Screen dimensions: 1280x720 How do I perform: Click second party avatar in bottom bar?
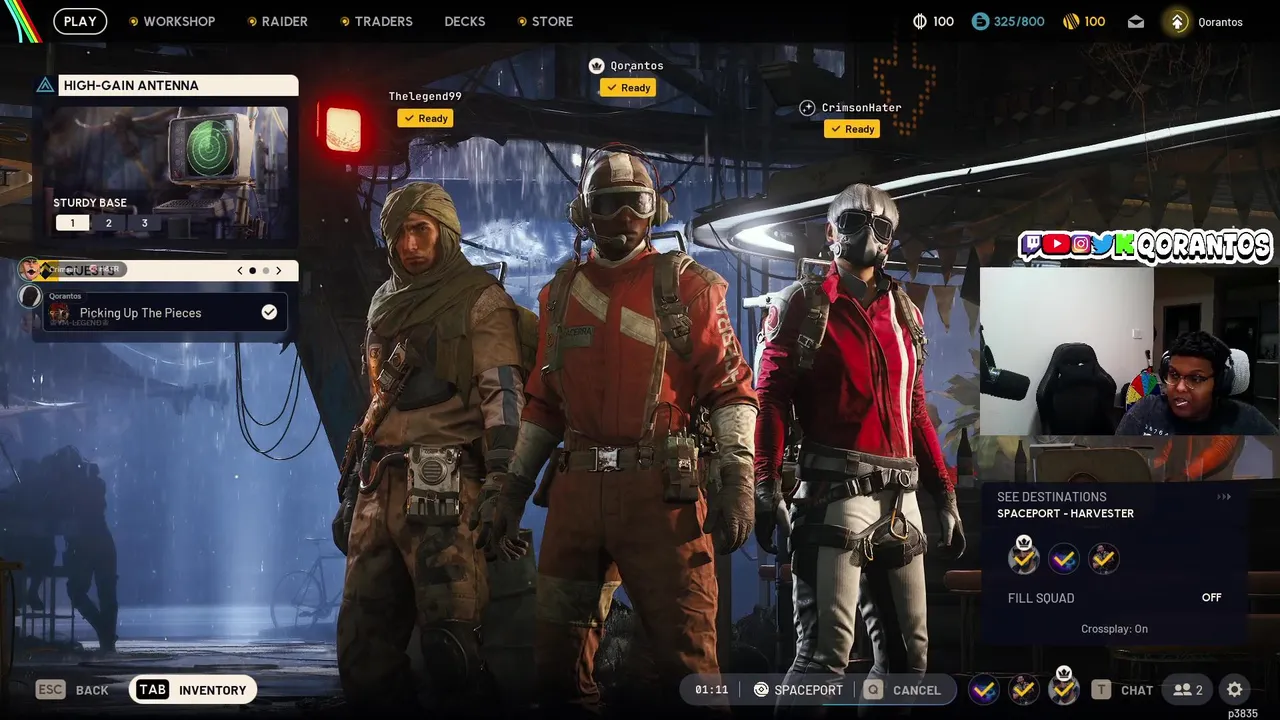[1023, 690]
